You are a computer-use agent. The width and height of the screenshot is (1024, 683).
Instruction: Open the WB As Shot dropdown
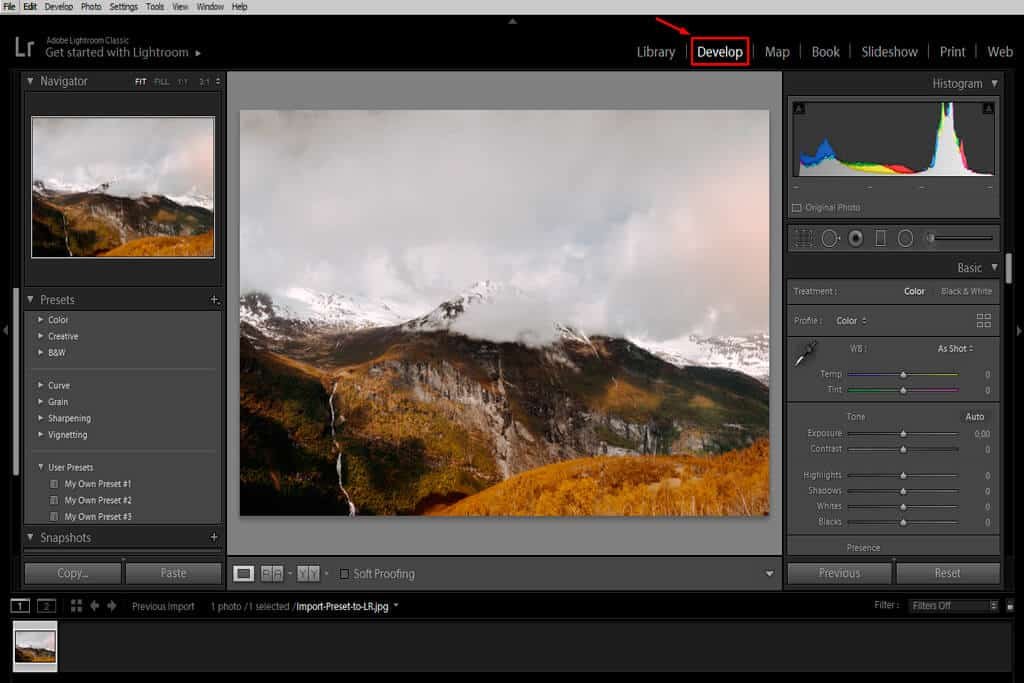955,349
